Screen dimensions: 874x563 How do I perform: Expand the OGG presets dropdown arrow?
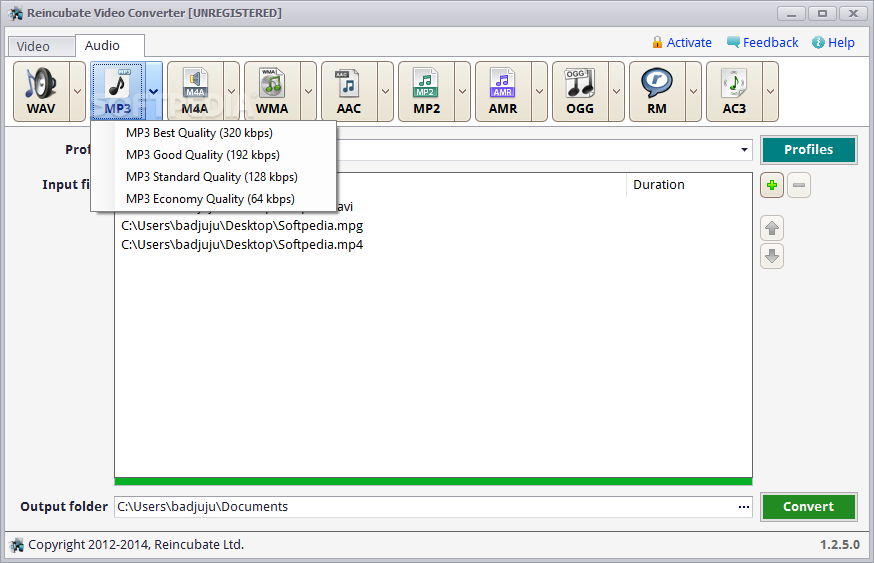click(616, 91)
